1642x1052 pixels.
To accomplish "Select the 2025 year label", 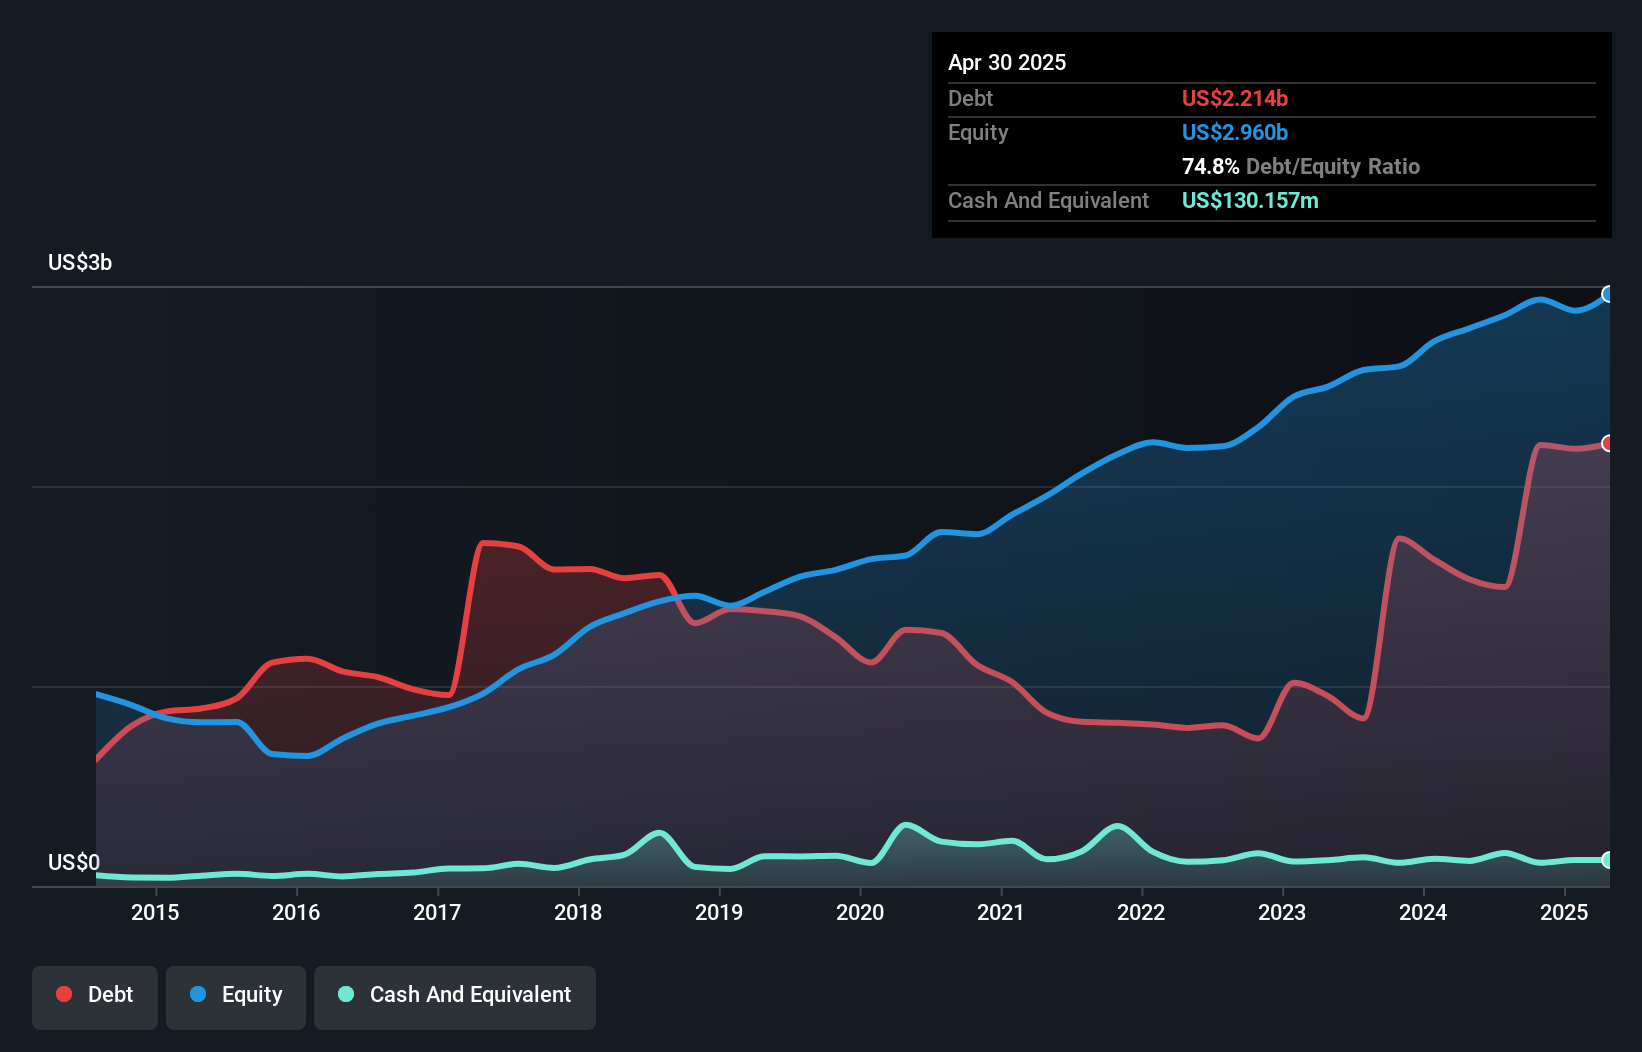I will pos(1566,913).
